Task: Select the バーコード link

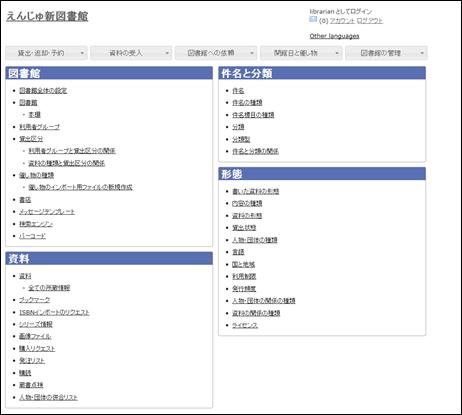Action: coord(32,236)
